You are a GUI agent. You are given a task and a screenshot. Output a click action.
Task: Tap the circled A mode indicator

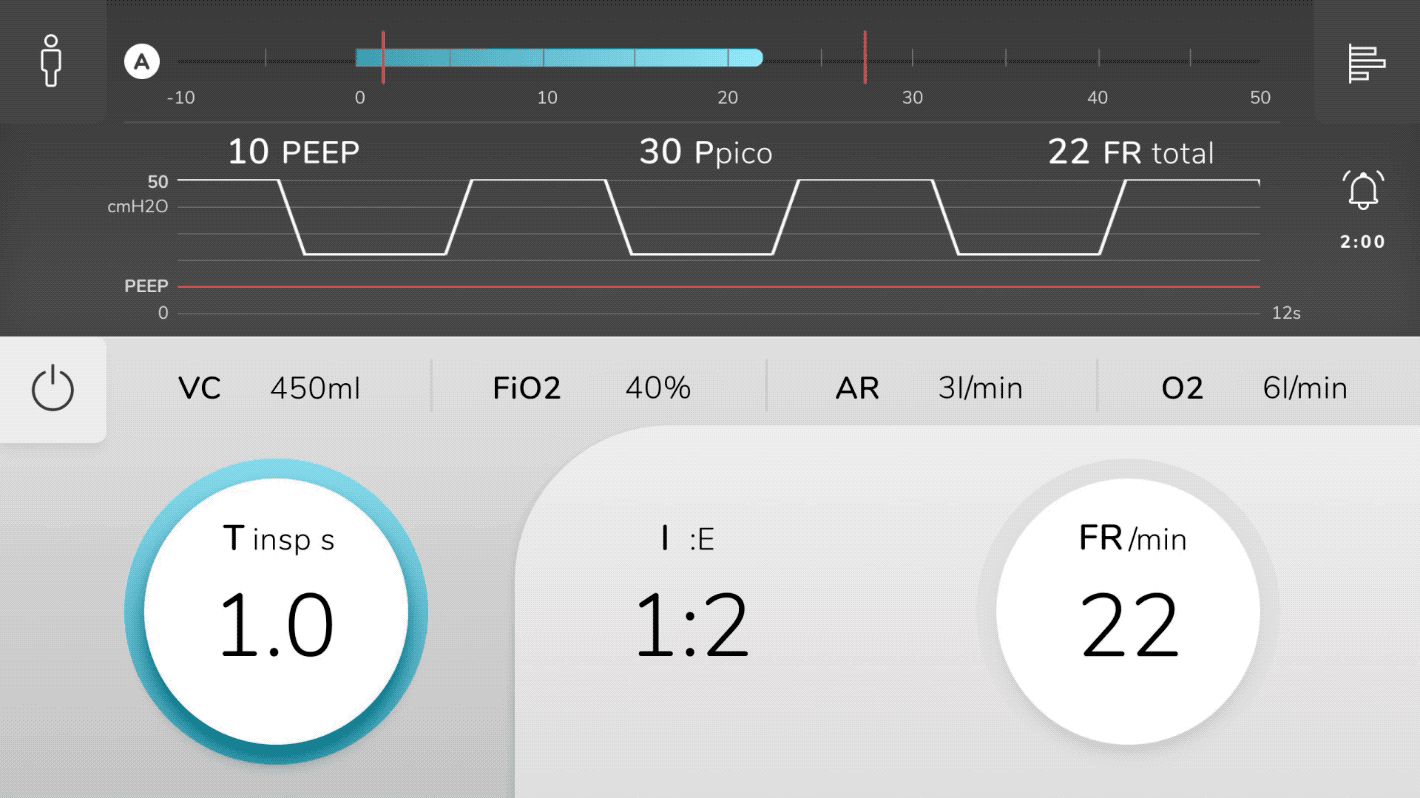tap(142, 62)
